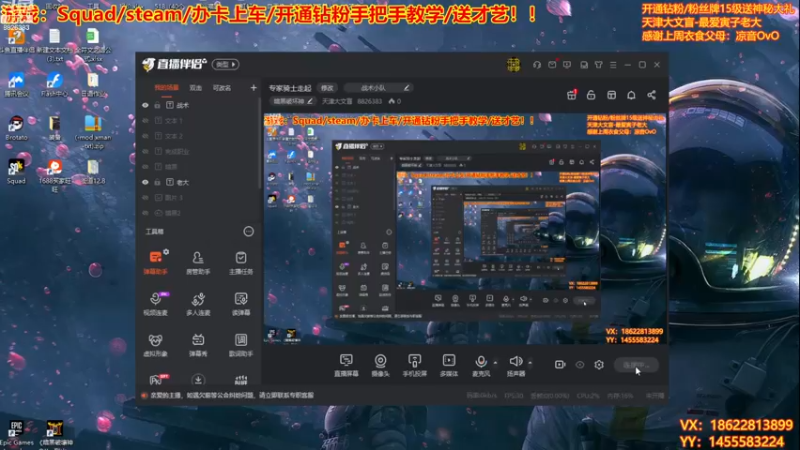Open Epic Games desktop shortcut
Screen dimensions: 800x450
16,433
